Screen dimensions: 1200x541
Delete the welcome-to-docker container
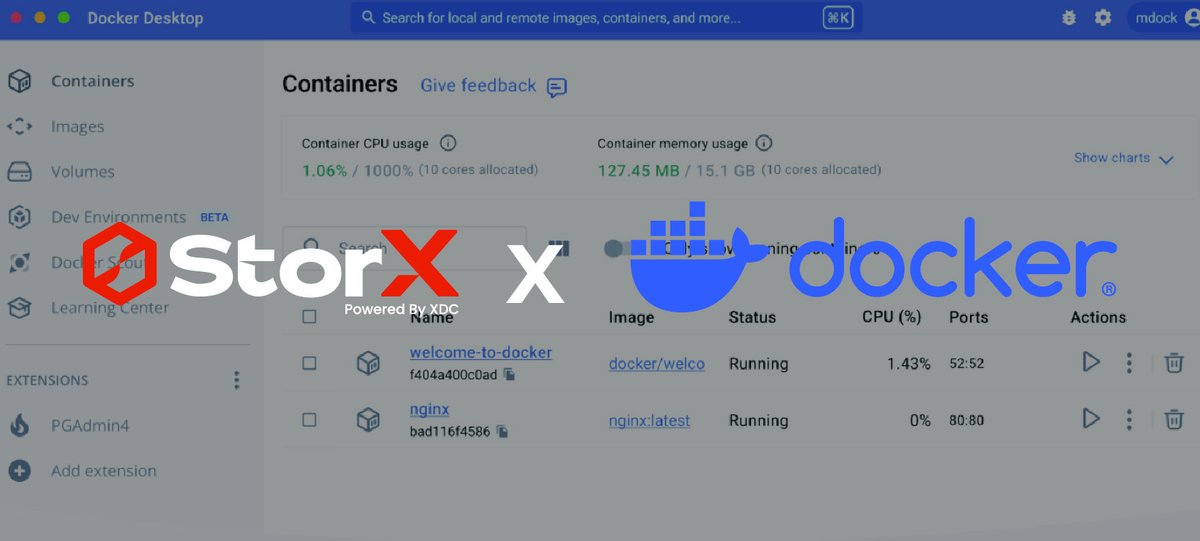coord(1175,363)
